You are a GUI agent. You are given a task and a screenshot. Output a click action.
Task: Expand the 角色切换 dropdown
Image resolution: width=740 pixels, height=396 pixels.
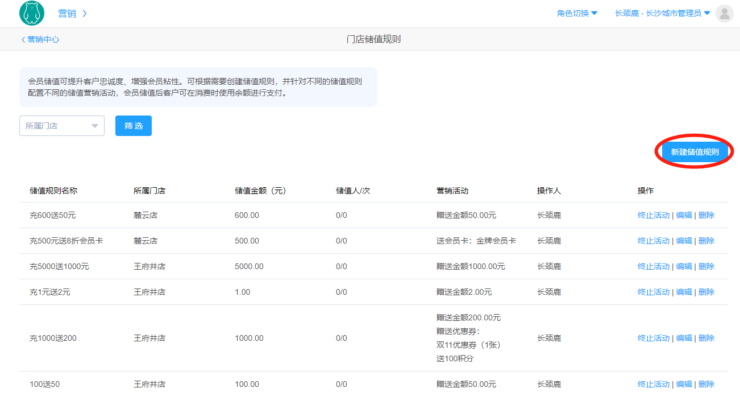pyautogui.click(x=577, y=13)
